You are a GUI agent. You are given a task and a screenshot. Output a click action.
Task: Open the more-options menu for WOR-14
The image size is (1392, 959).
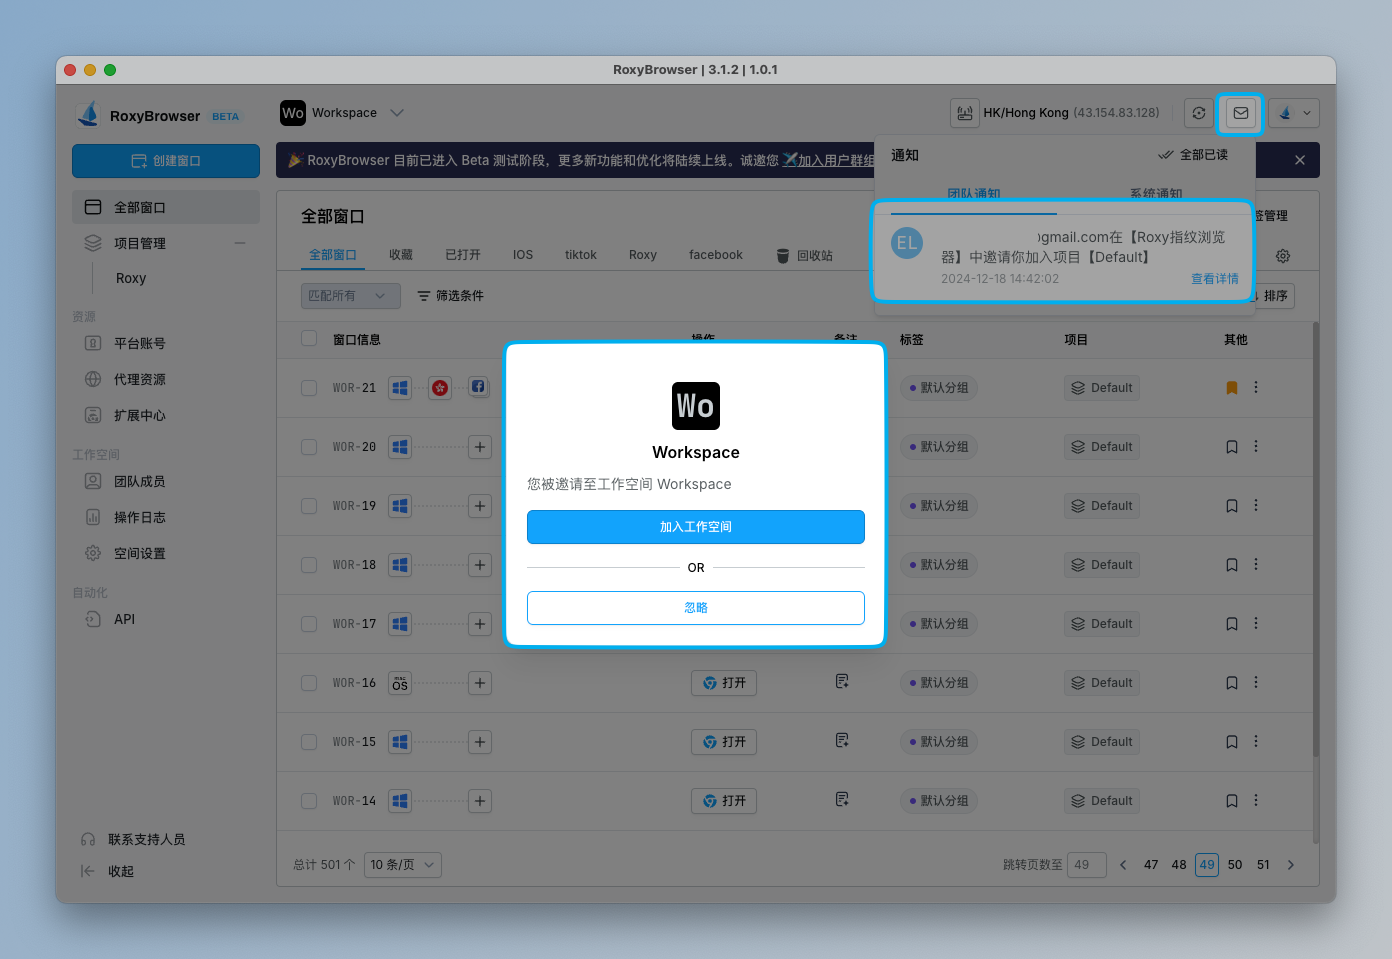coord(1256,801)
